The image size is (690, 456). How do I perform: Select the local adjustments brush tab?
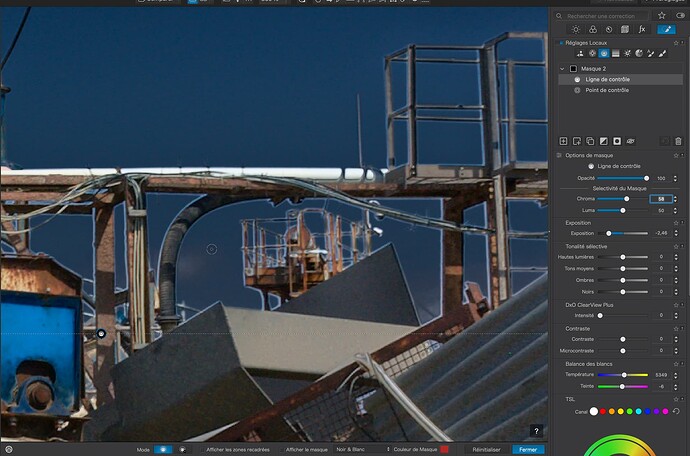[x=666, y=29]
